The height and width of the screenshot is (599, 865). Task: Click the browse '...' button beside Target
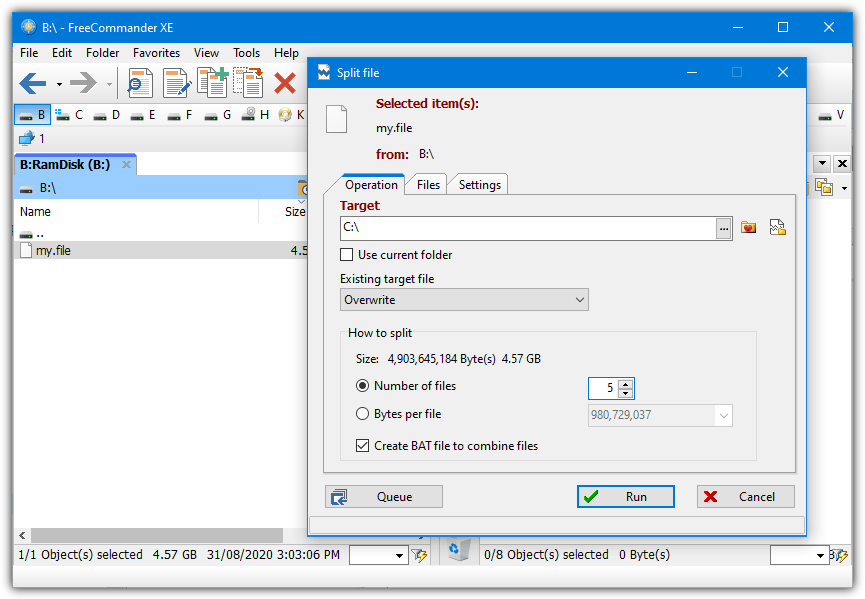pyautogui.click(x=724, y=228)
